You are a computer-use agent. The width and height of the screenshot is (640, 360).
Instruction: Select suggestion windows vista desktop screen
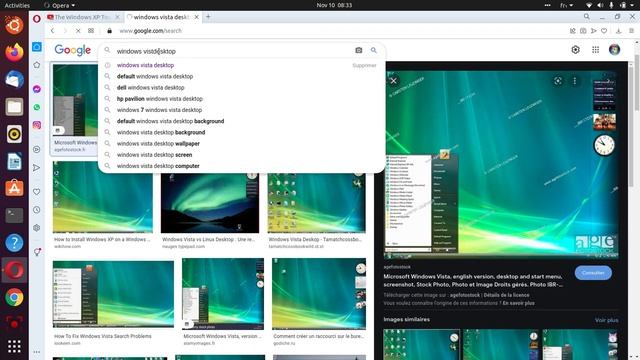(154, 155)
